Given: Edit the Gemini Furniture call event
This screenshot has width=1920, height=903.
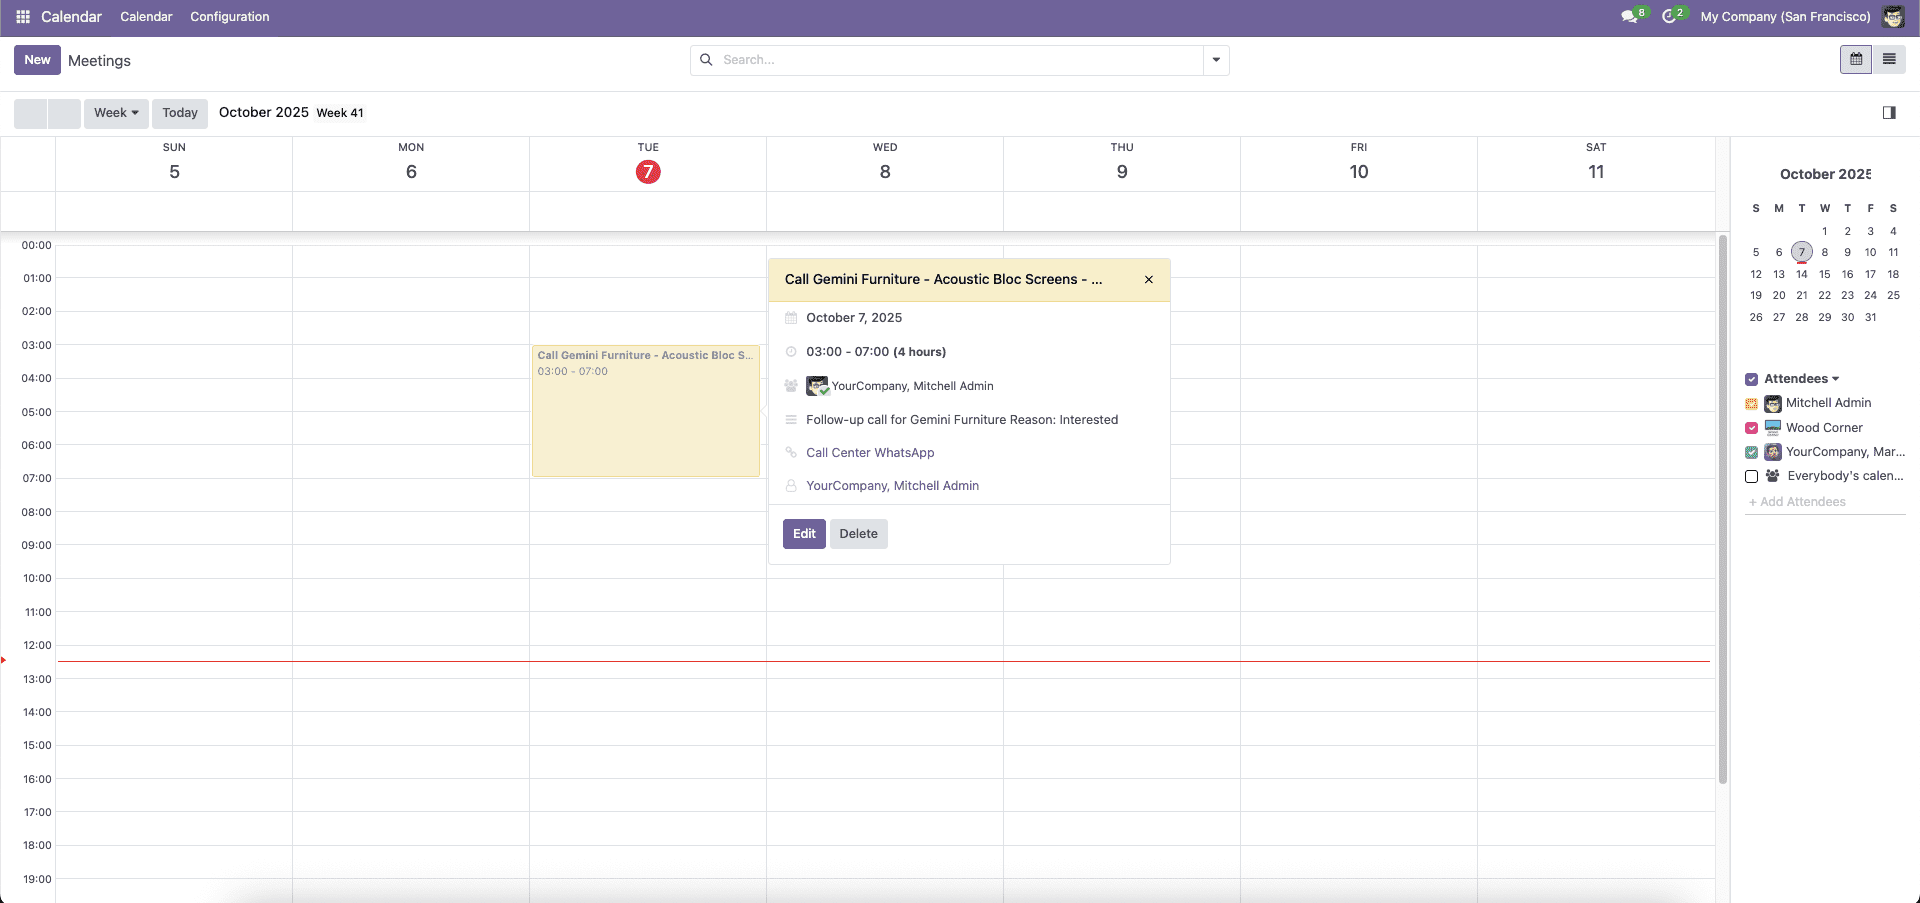Looking at the screenshot, I should coord(804,534).
